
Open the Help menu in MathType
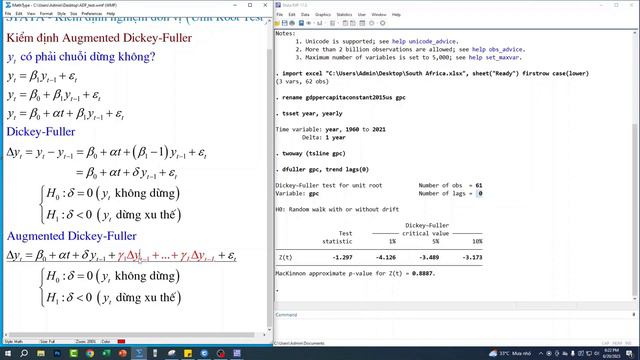pyautogui.click(x=111, y=13)
